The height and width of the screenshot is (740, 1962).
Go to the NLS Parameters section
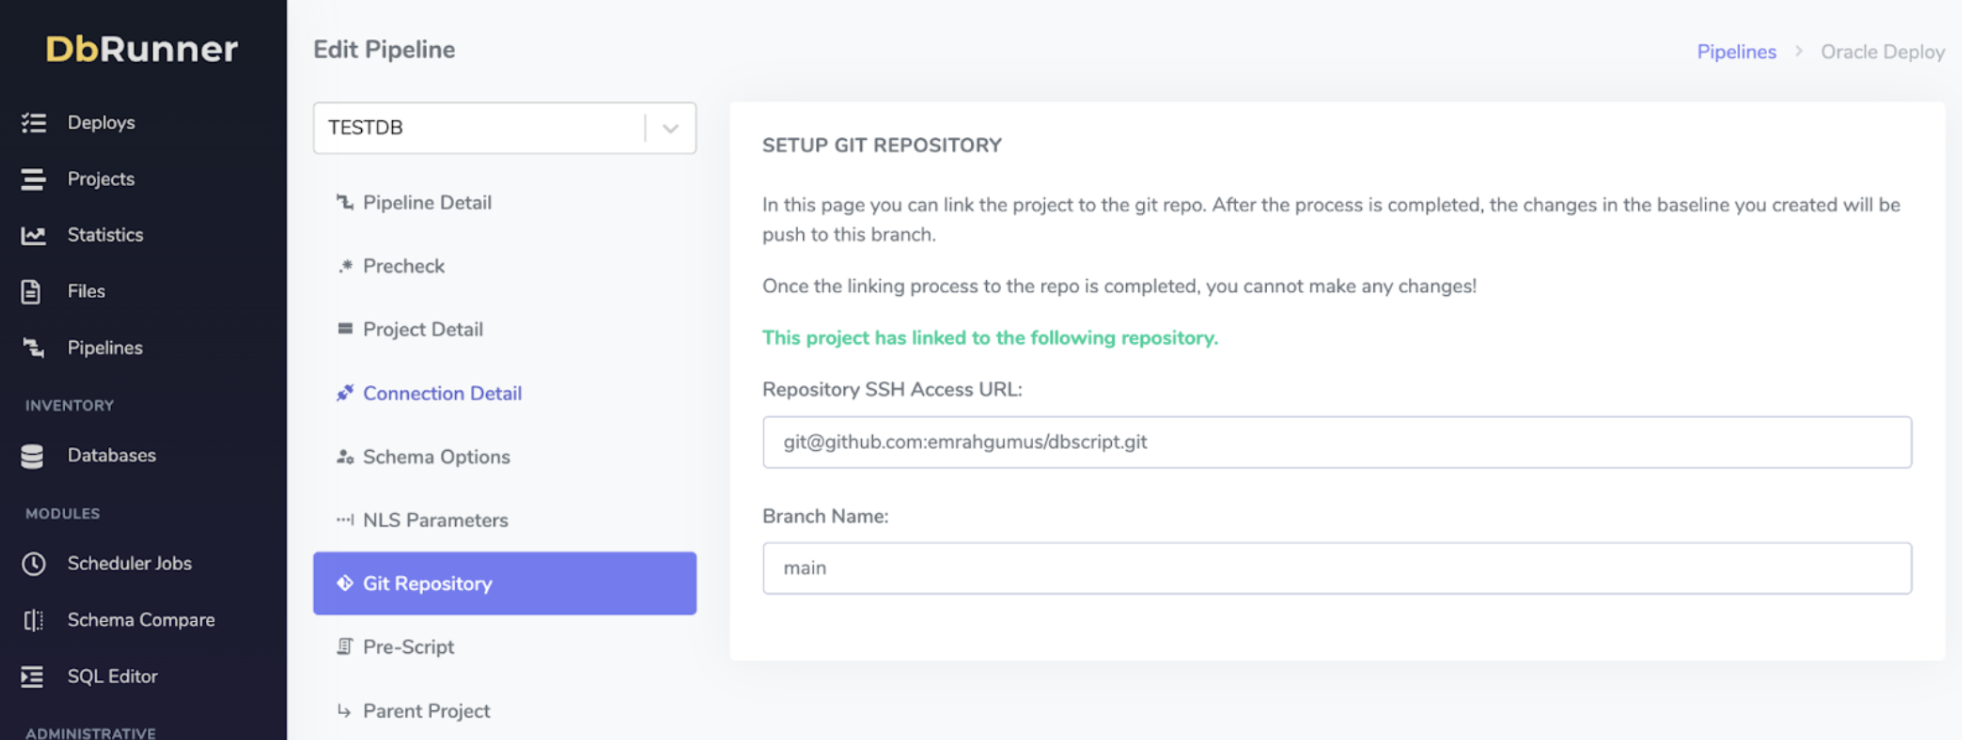(x=435, y=520)
